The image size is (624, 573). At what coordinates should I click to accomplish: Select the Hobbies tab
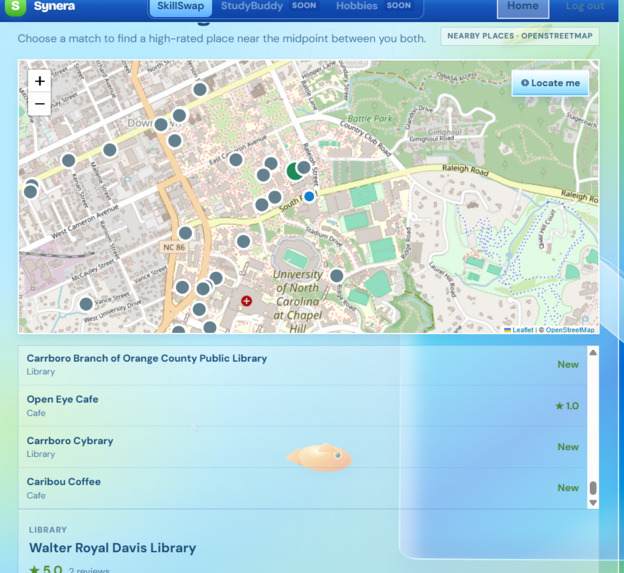pyautogui.click(x=374, y=6)
